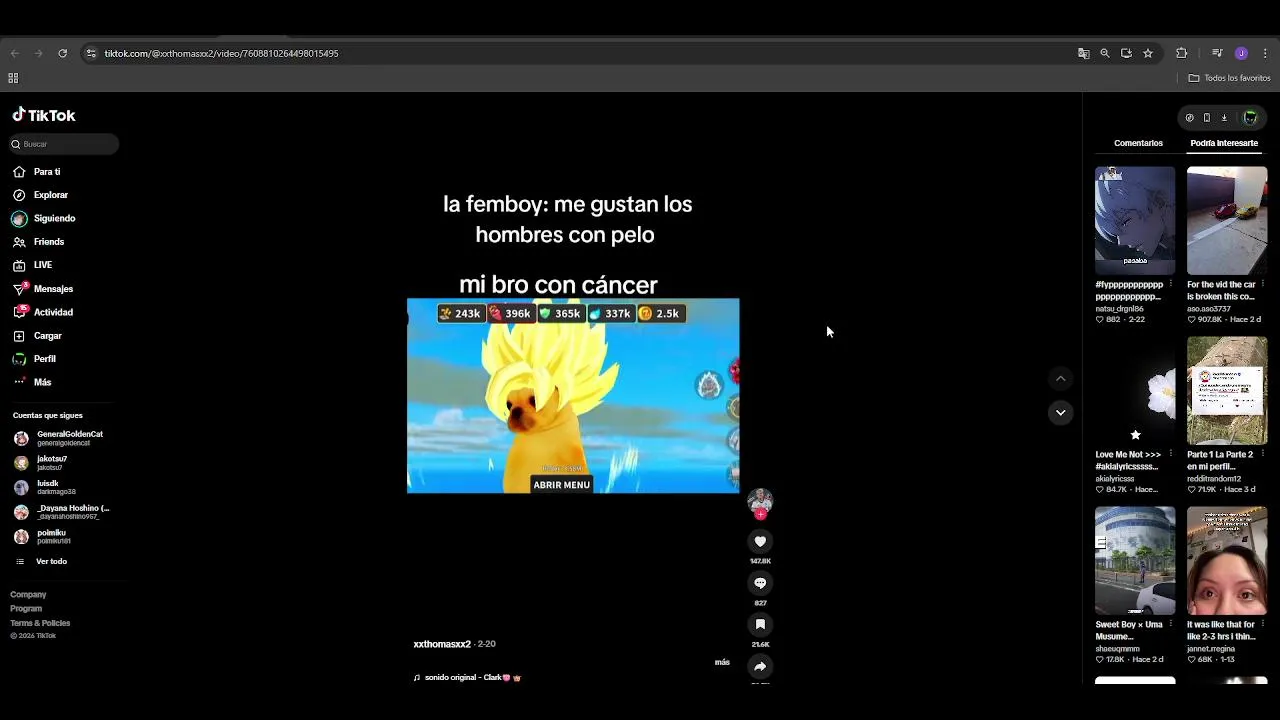Click the download desktop app icon
This screenshot has width=1280, height=720.
tap(1224, 118)
